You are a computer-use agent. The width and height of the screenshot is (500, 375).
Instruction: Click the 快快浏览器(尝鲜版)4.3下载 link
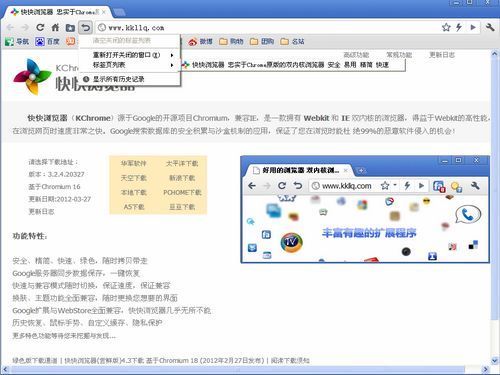[104, 360]
